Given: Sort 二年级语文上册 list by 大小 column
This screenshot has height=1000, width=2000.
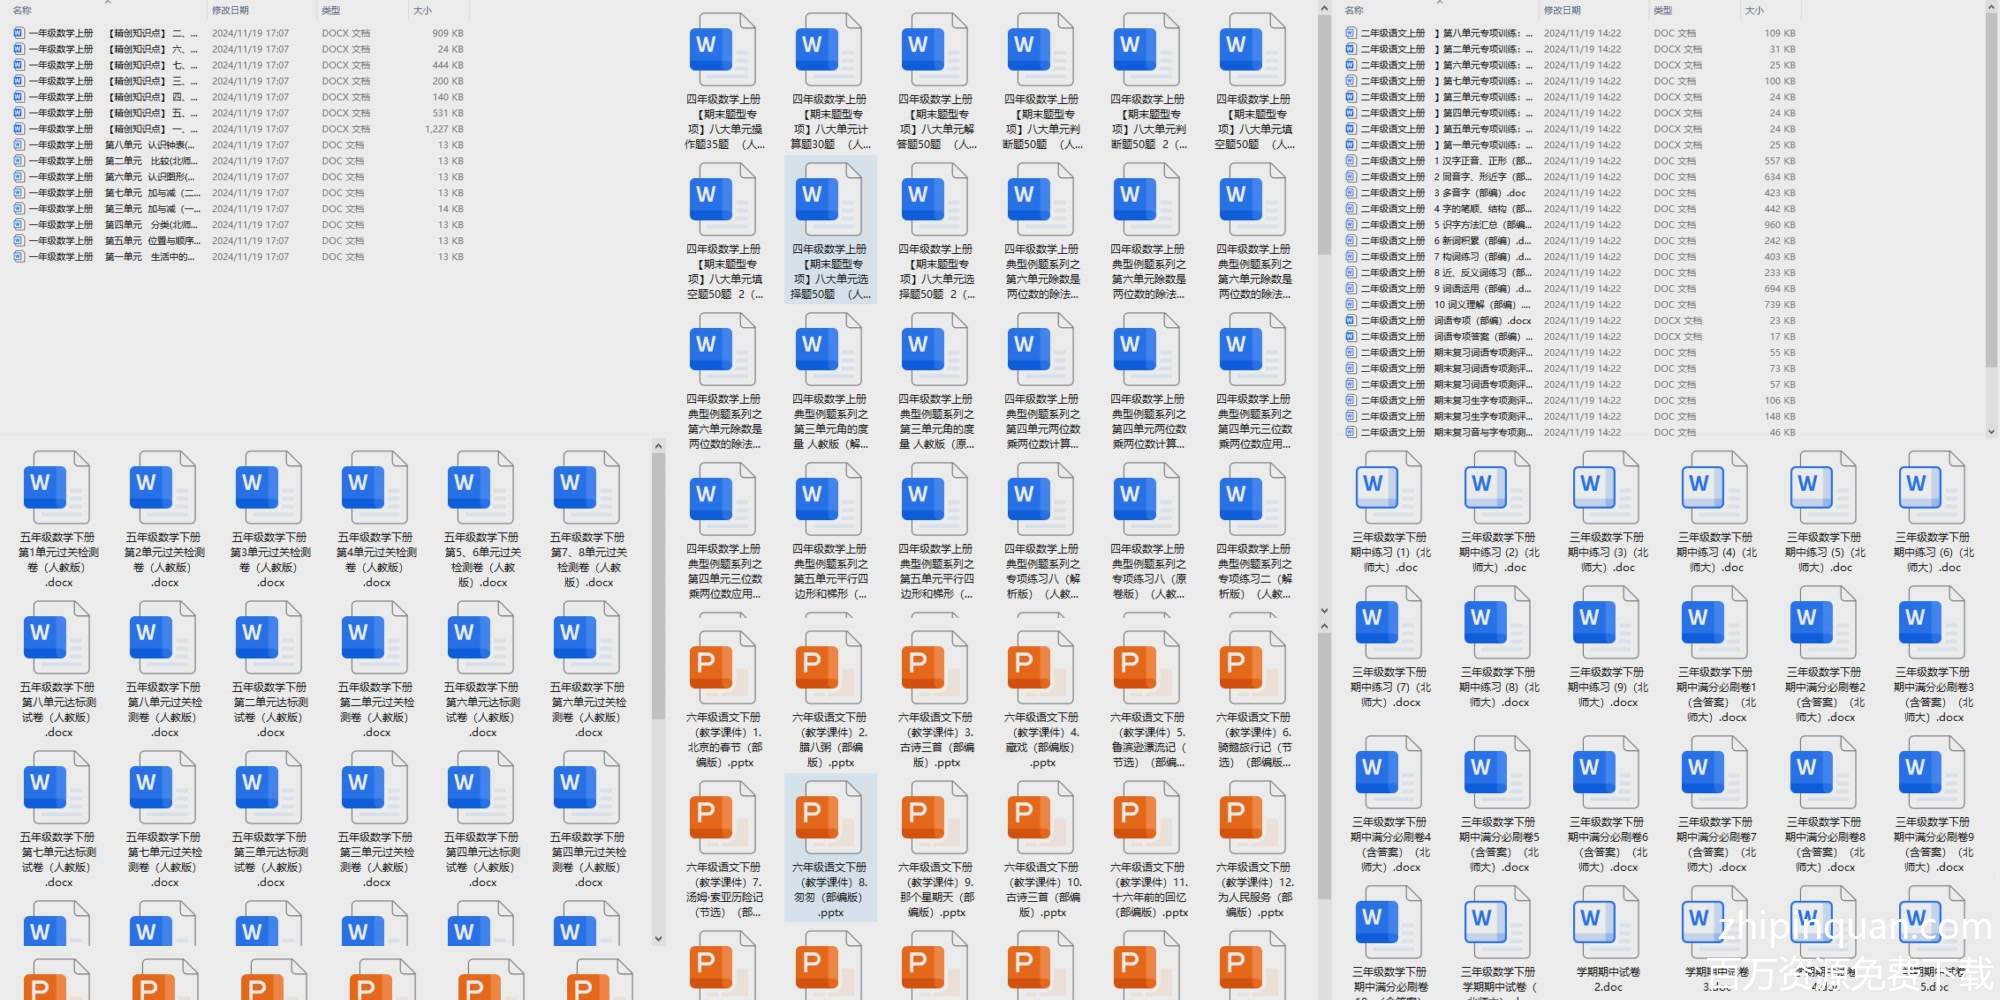Looking at the screenshot, I should [x=1754, y=10].
